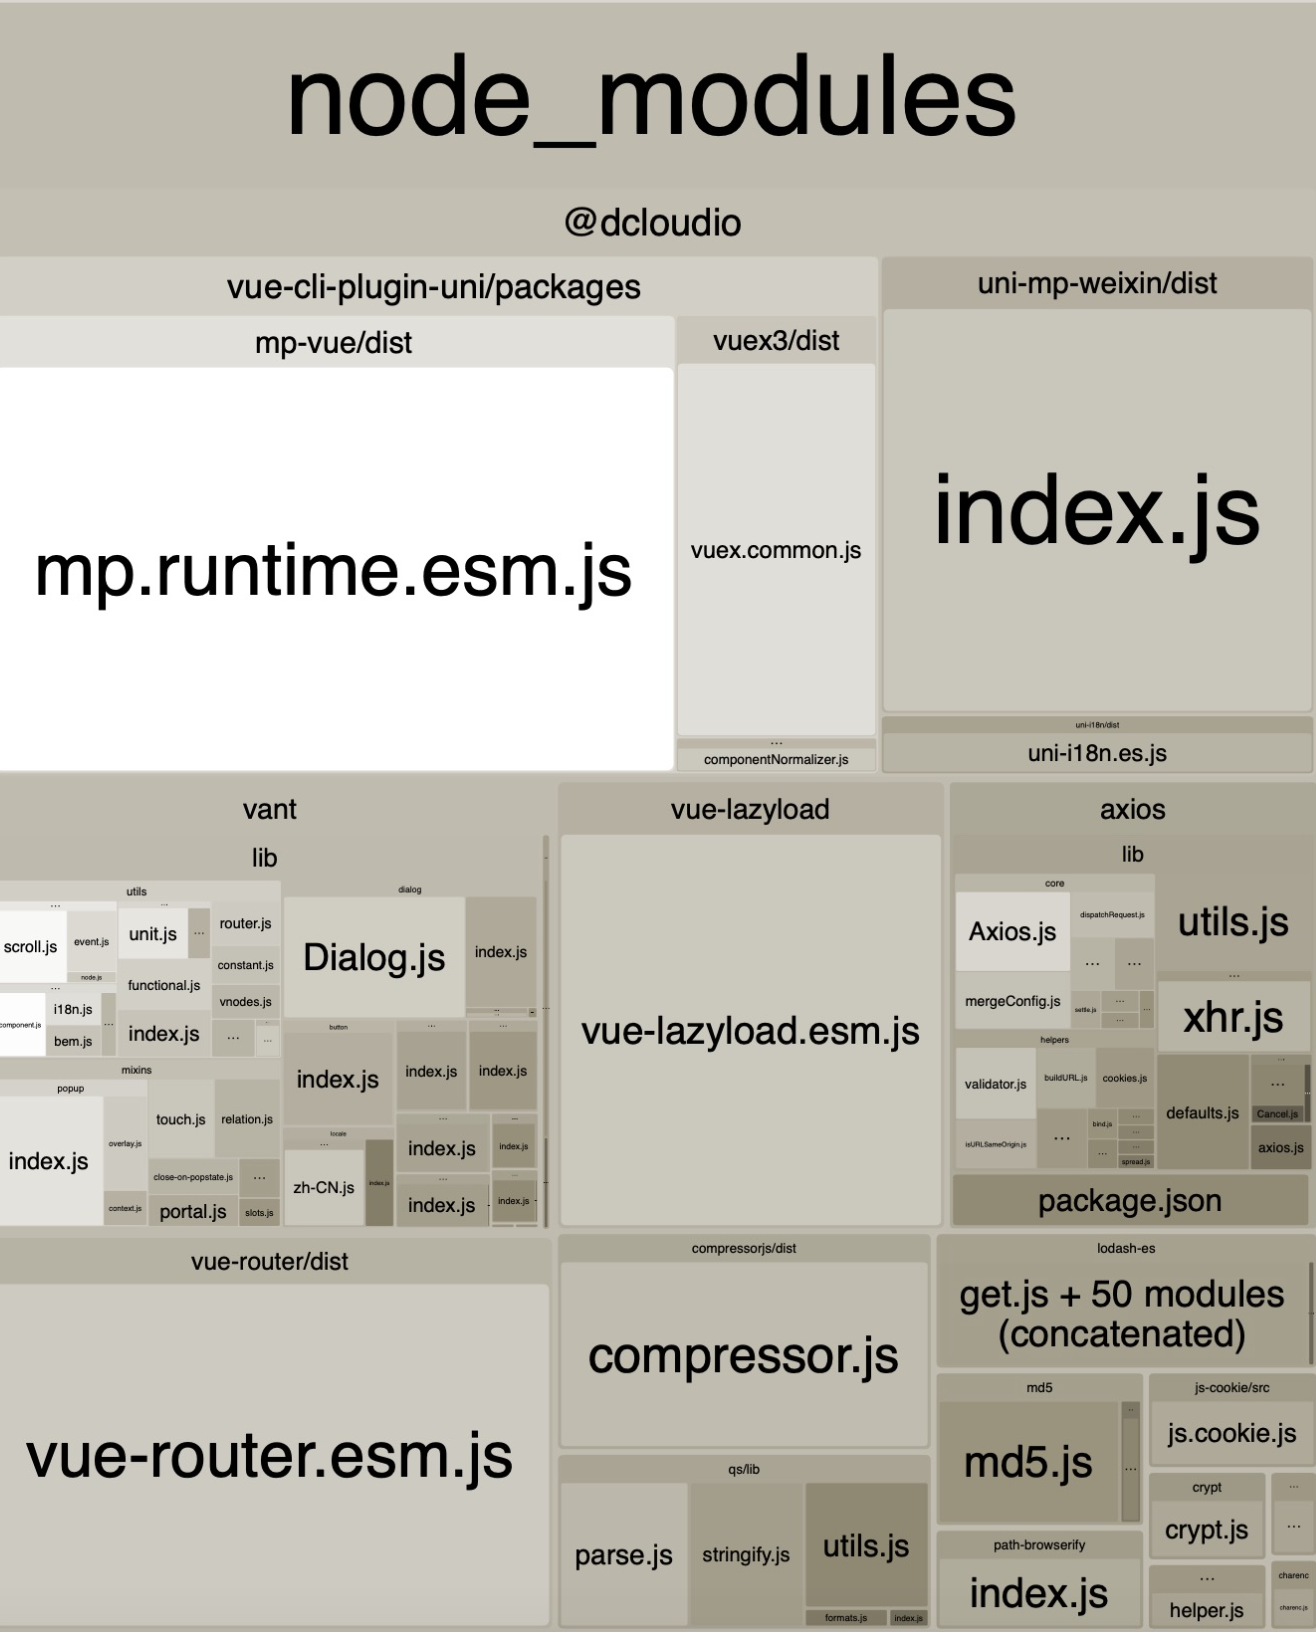Click the mp.runtime.esm.js block
This screenshot has height=1632, width=1316.
(335, 570)
